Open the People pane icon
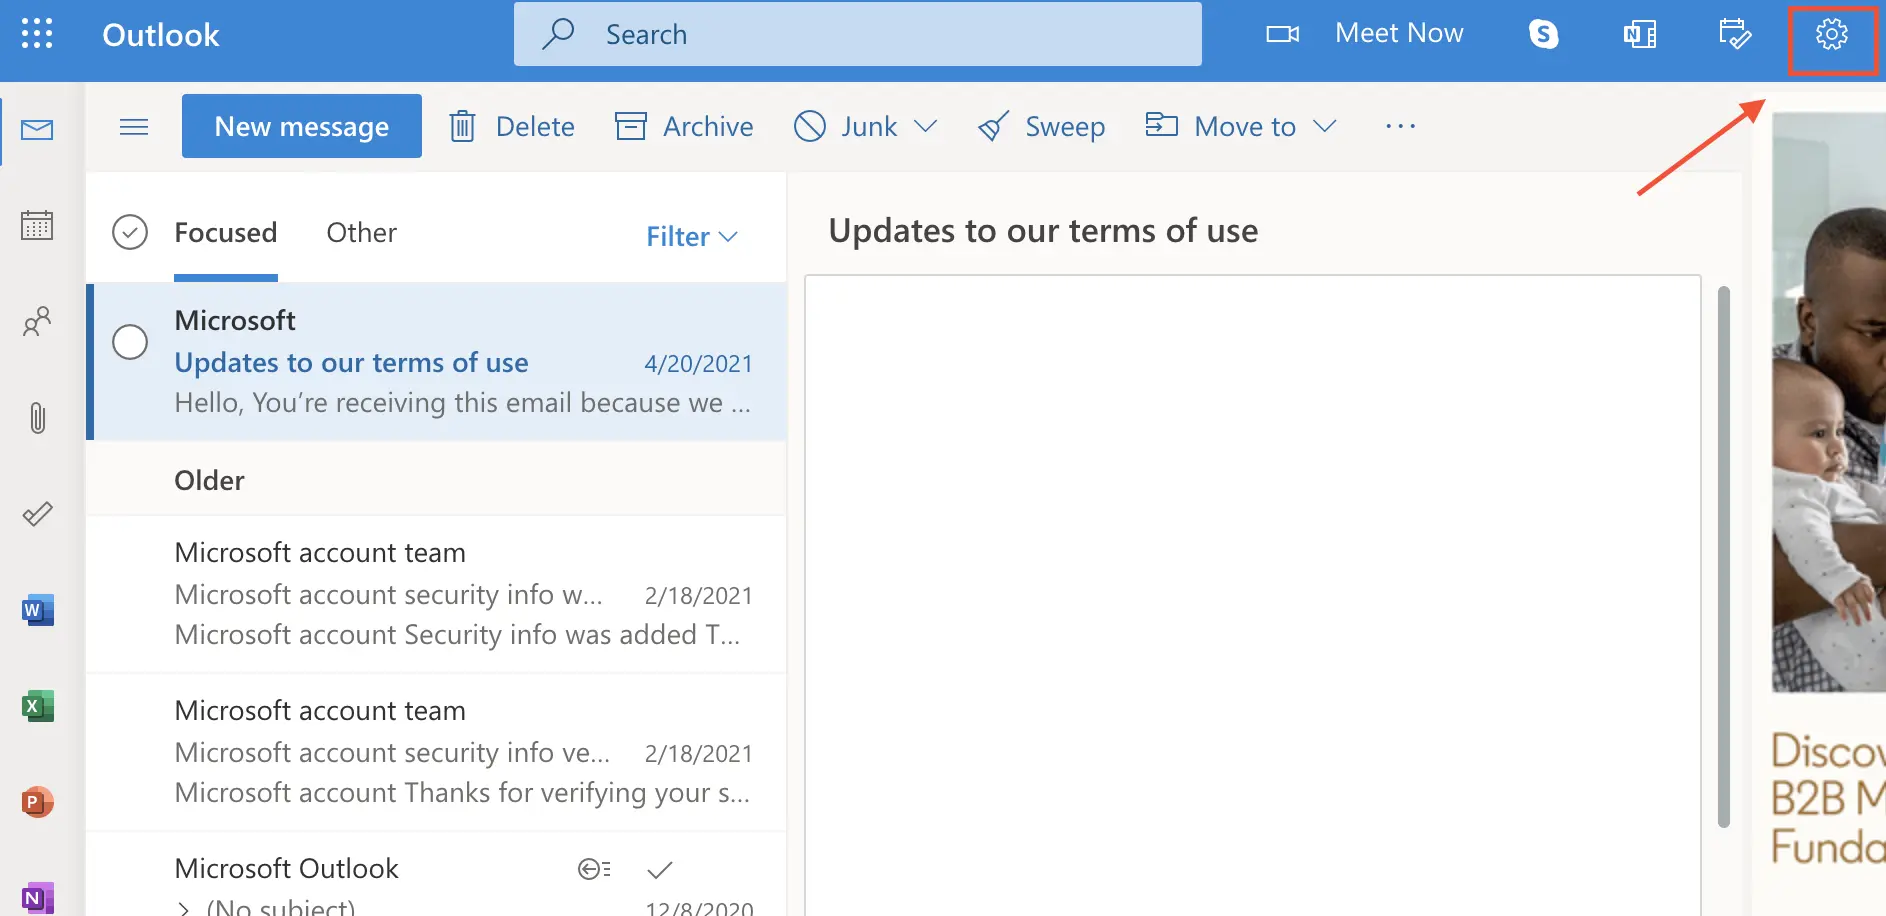The image size is (1886, 916). pyautogui.click(x=37, y=322)
